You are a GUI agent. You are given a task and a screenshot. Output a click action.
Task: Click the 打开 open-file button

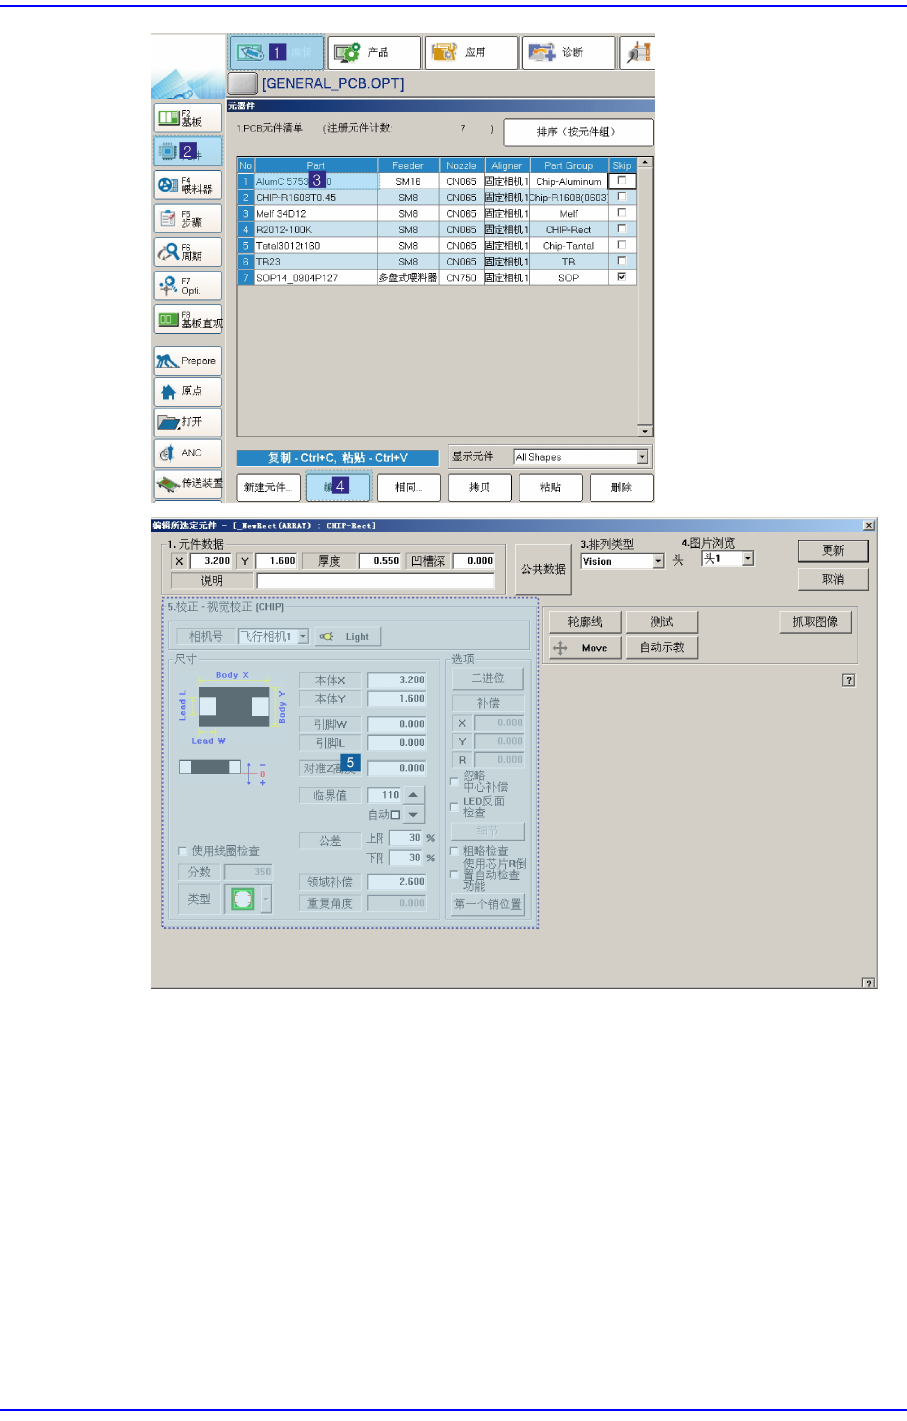187,422
